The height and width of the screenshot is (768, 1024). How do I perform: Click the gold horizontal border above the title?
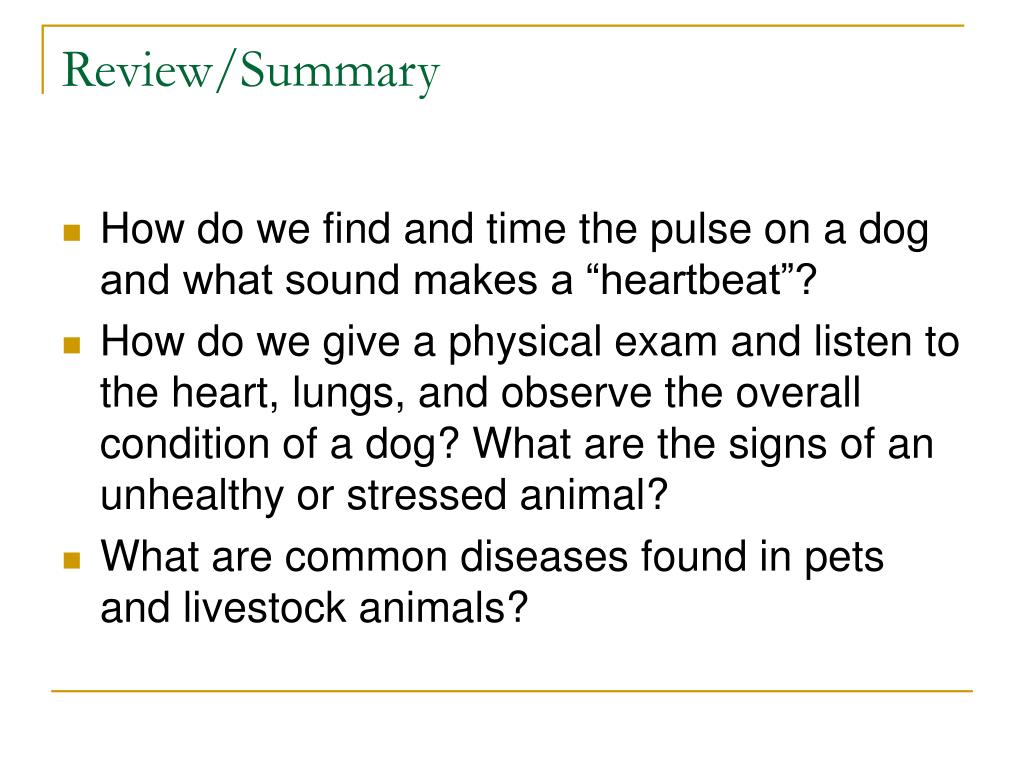(x=503, y=25)
